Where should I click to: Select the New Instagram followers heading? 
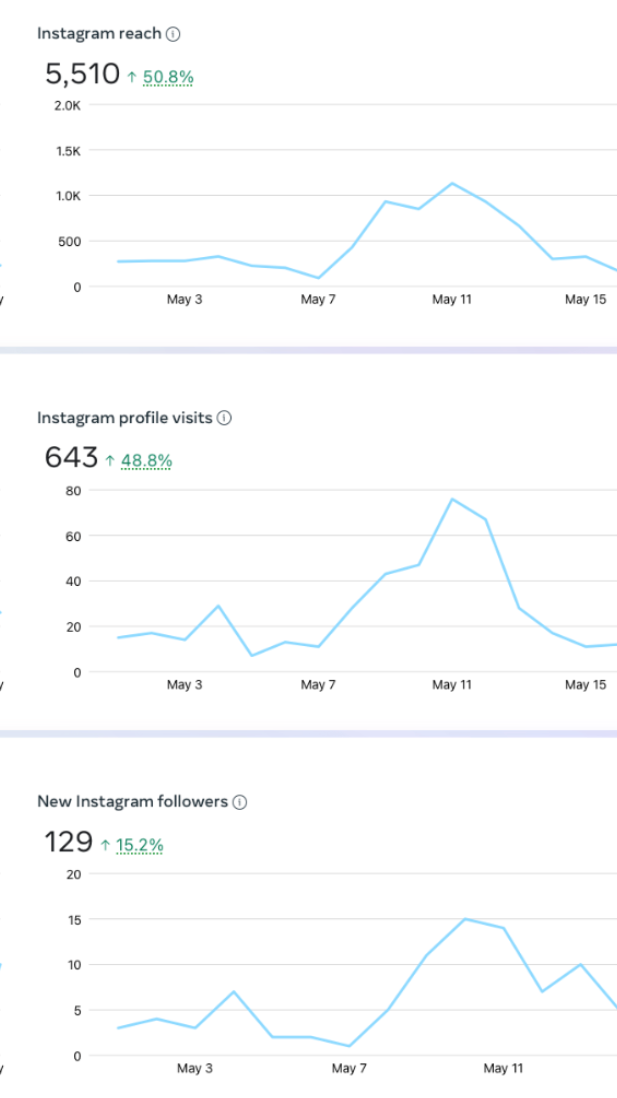pyautogui.click(x=132, y=802)
